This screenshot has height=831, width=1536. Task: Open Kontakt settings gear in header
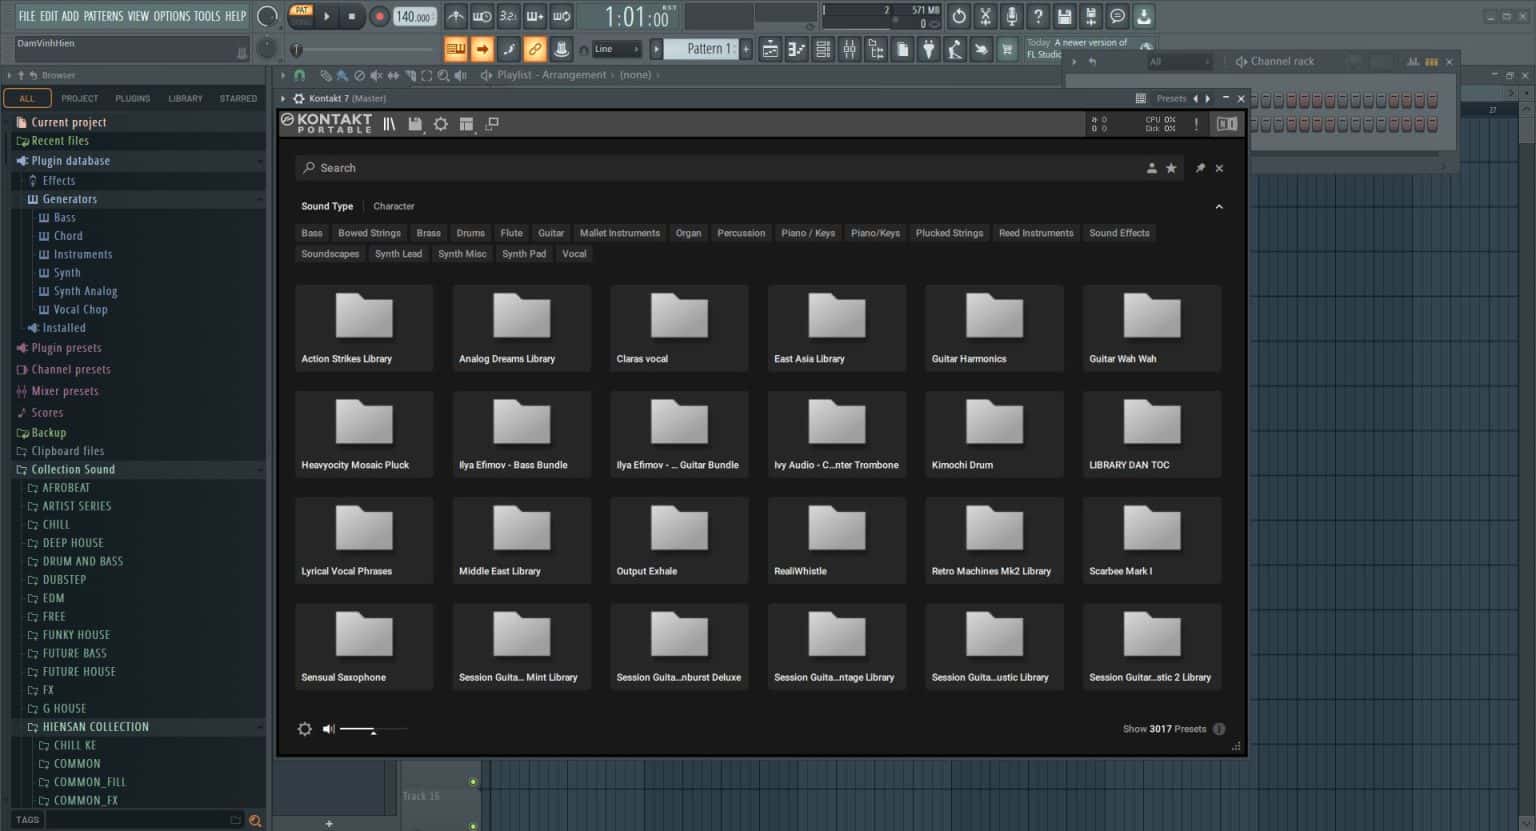pyautogui.click(x=441, y=124)
